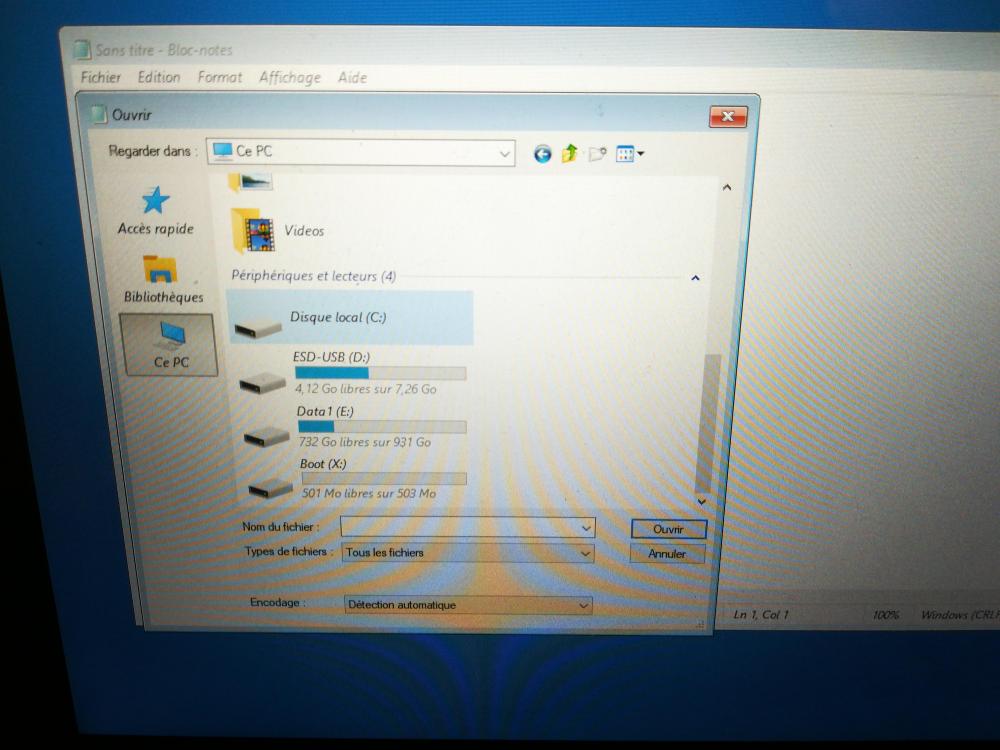
Task: Click the Boot (X:) capacity bar
Action: [x=384, y=478]
